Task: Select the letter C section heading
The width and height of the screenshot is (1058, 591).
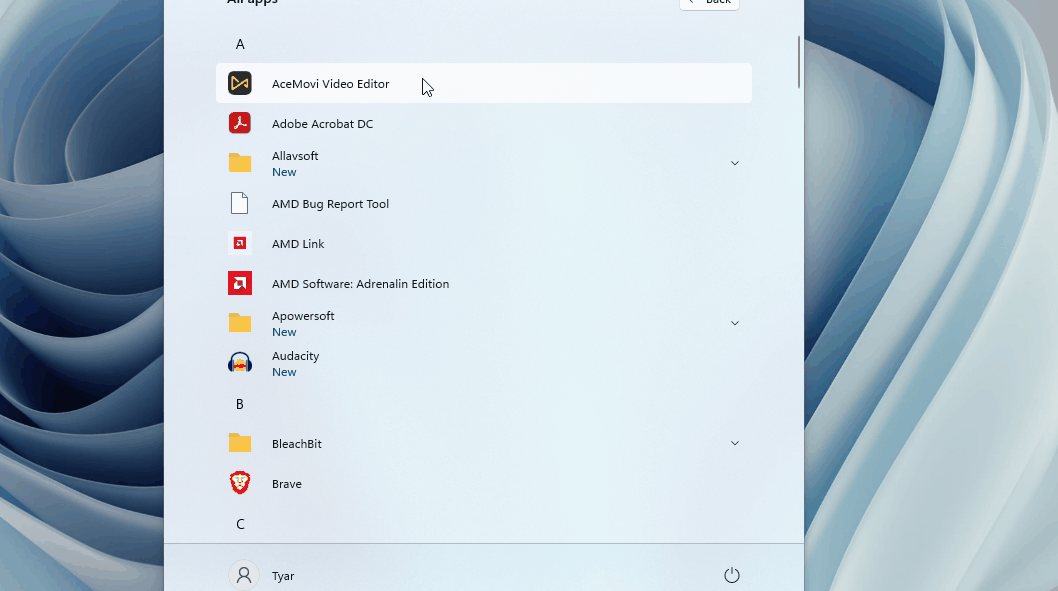Action: coord(239,524)
